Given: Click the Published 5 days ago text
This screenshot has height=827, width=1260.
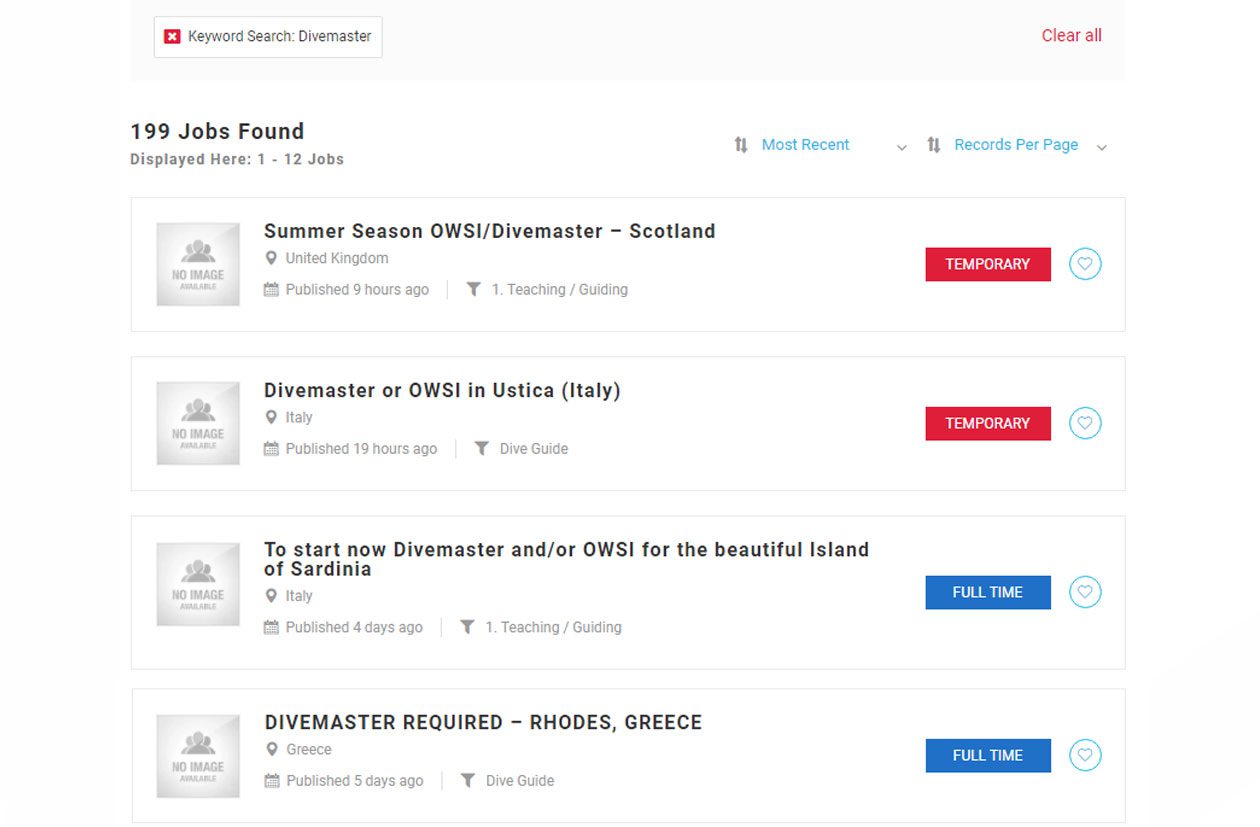Looking at the screenshot, I should click(x=355, y=781).
